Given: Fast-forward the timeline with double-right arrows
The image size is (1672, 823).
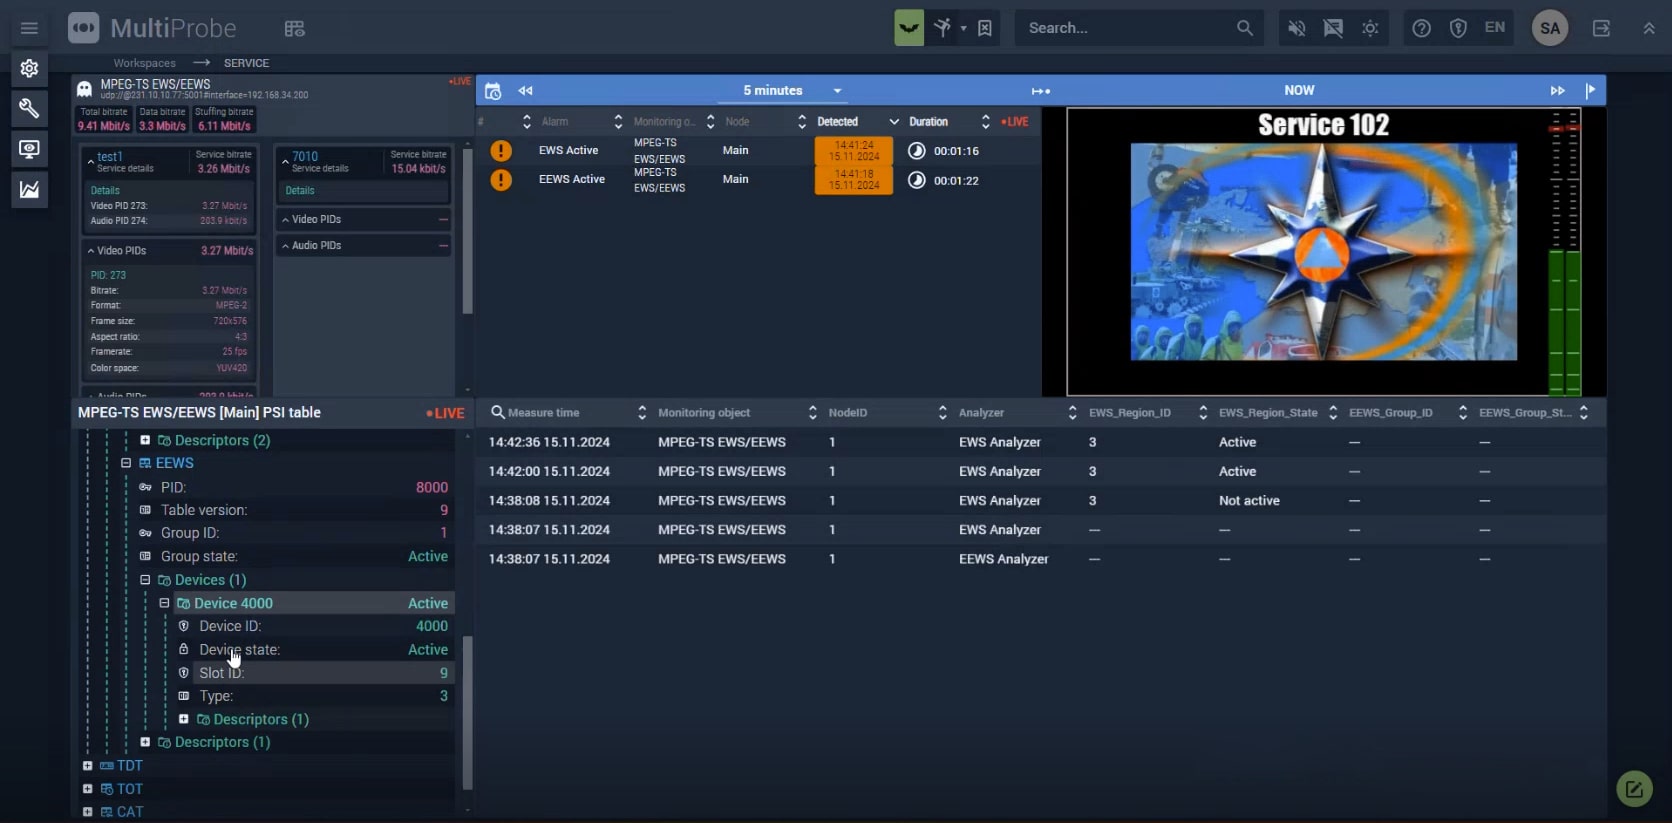Looking at the screenshot, I should point(1557,91).
